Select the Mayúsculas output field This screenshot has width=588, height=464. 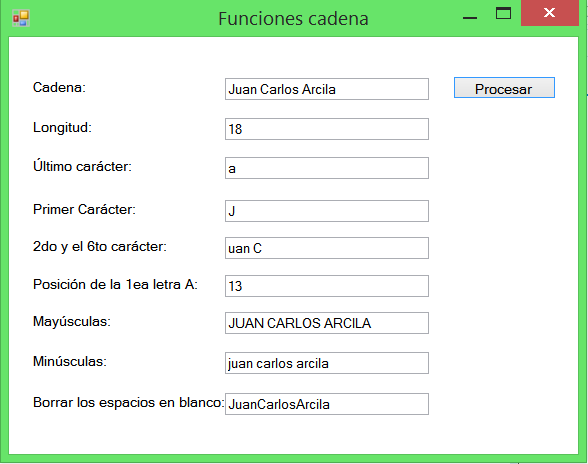(327, 323)
